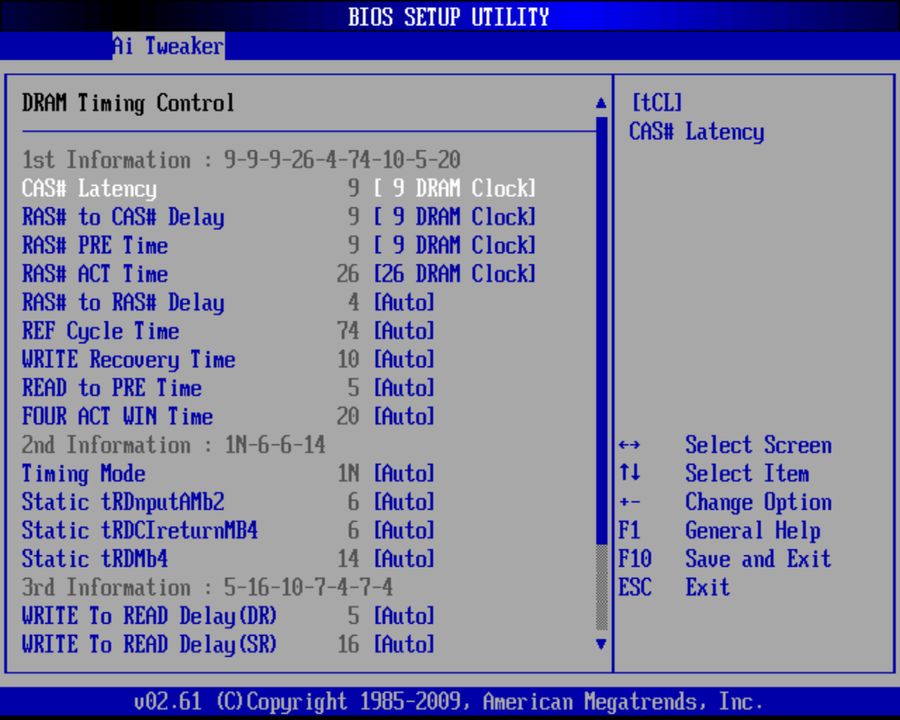Viewport: 900px width, 720px height.
Task: Click the General Help hint
Action: [752, 531]
